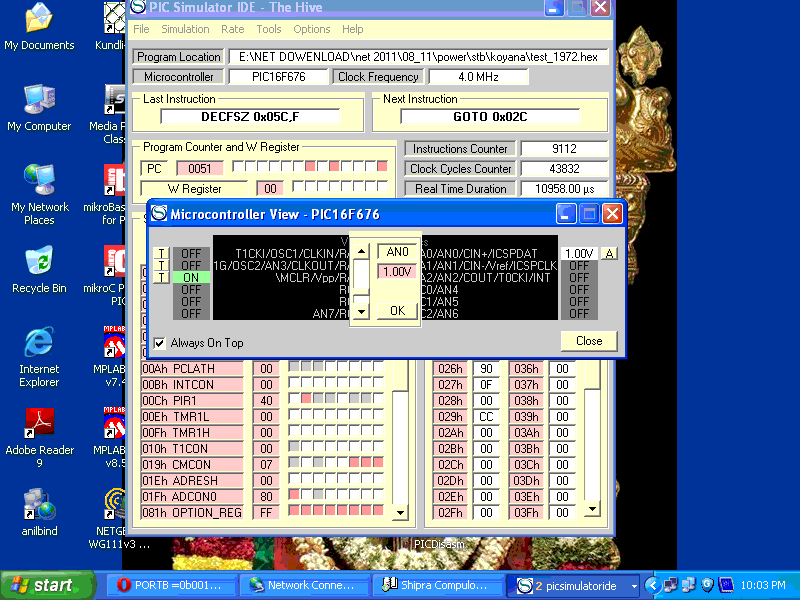
Task: Click the analog slider up arrow
Action: [x=361, y=251]
